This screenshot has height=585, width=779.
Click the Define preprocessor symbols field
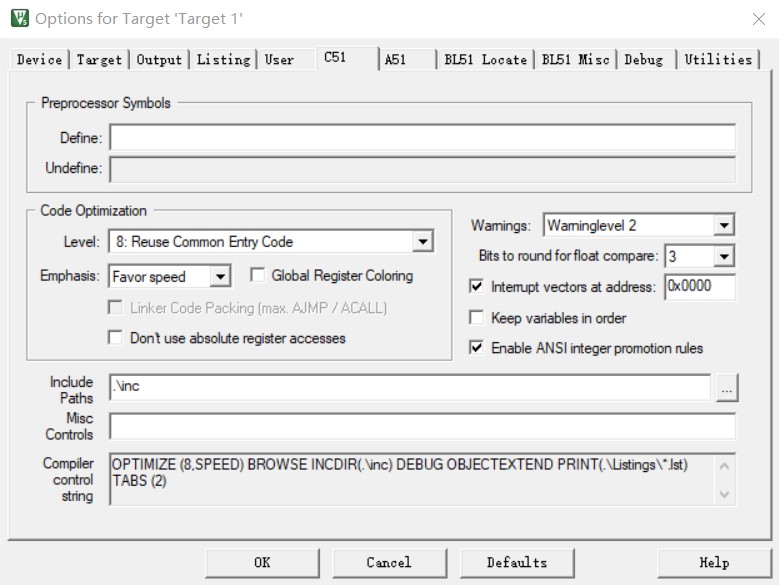click(x=422, y=138)
